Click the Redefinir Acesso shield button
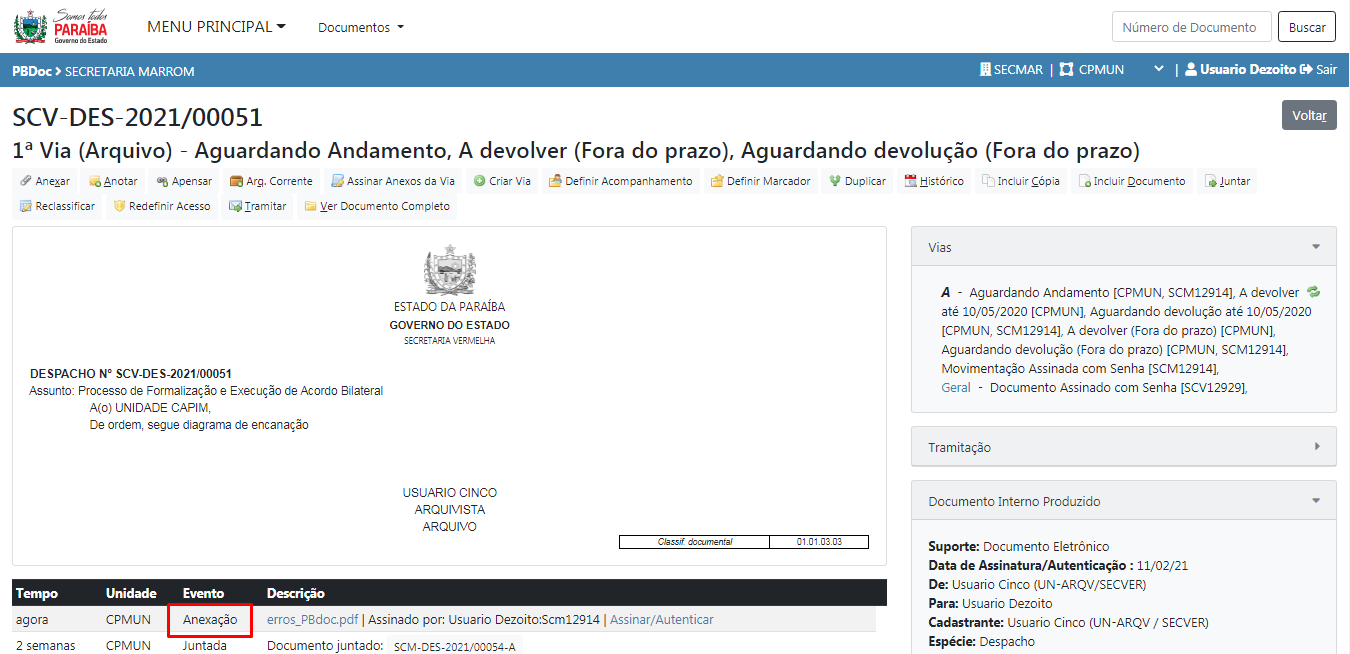 point(161,206)
